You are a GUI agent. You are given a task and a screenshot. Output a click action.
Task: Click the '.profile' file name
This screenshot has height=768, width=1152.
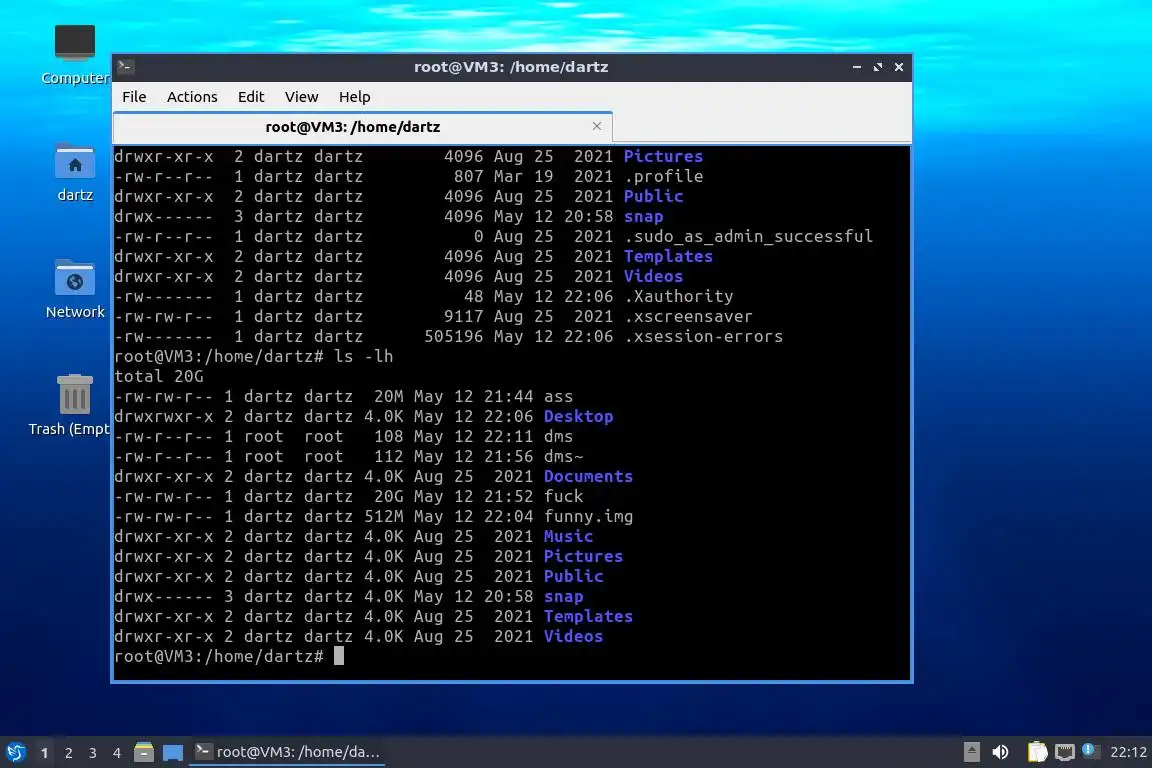click(x=663, y=176)
